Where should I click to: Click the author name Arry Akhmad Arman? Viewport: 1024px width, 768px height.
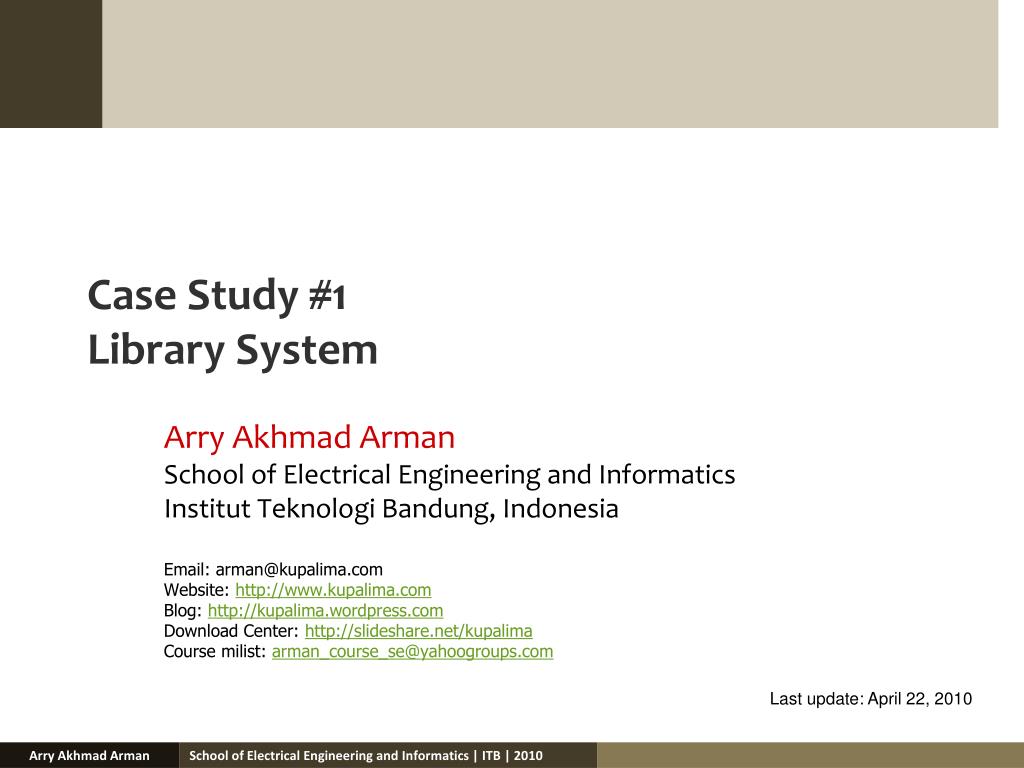coord(310,437)
